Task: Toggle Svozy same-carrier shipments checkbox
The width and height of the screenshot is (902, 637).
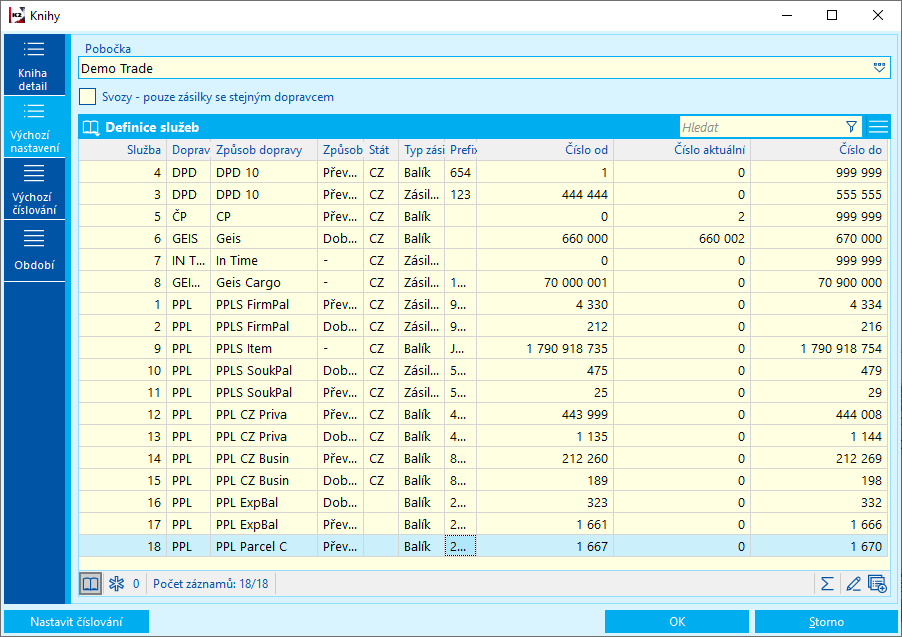Action: [88, 97]
